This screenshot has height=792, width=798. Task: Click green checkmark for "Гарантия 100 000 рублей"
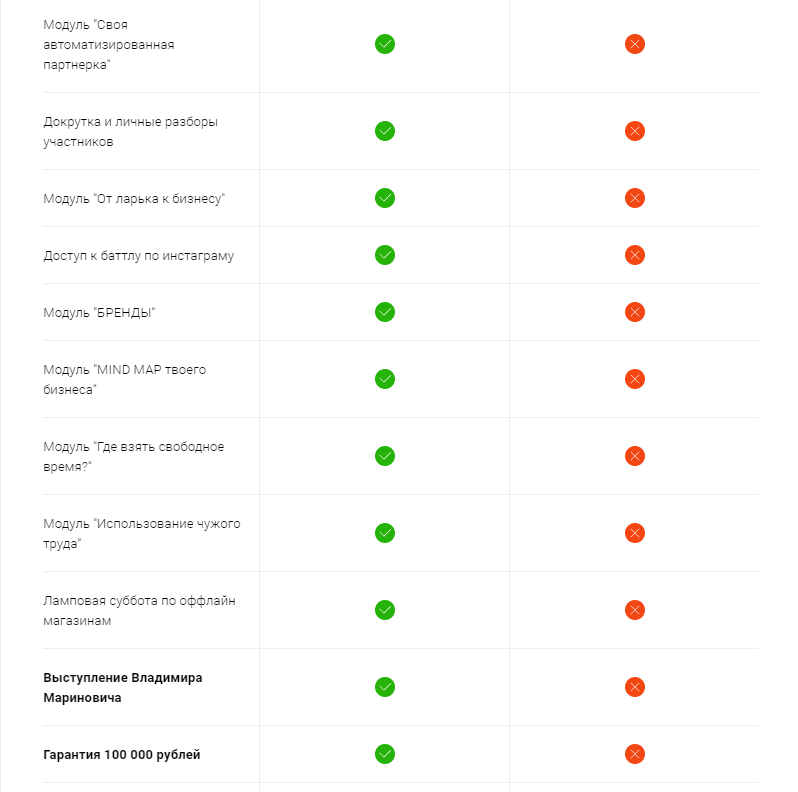384,754
